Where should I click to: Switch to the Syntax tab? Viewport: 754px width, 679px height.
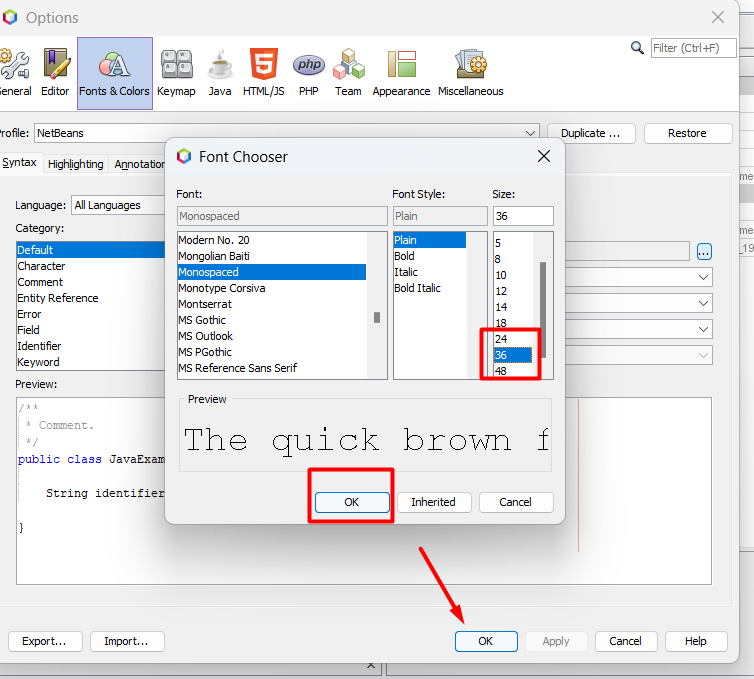(x=20, y=163)
